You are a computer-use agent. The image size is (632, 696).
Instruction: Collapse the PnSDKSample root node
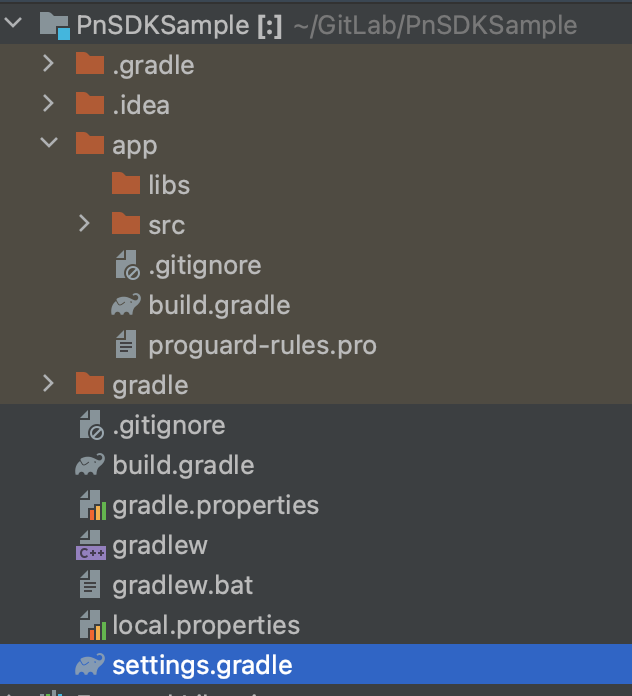click(13, 22)
